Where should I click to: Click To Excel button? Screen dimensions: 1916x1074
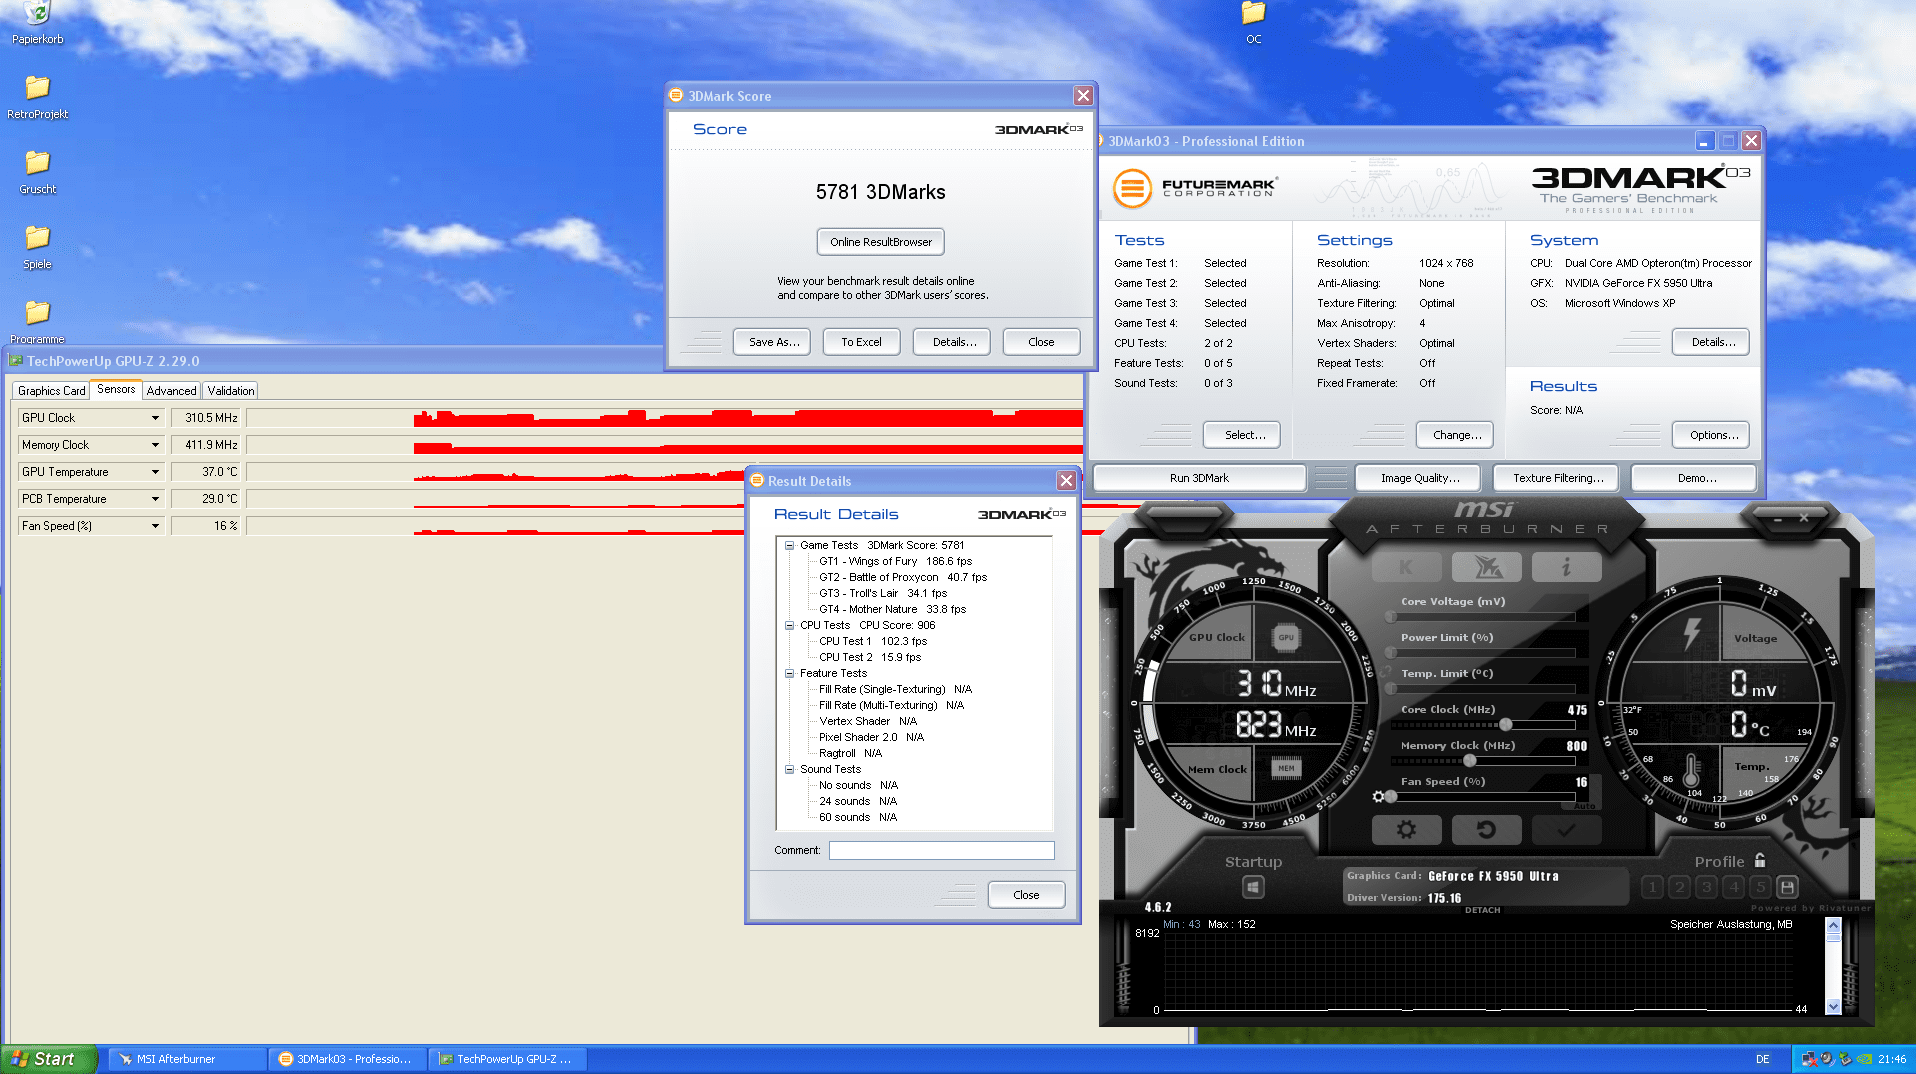(861, 342)
